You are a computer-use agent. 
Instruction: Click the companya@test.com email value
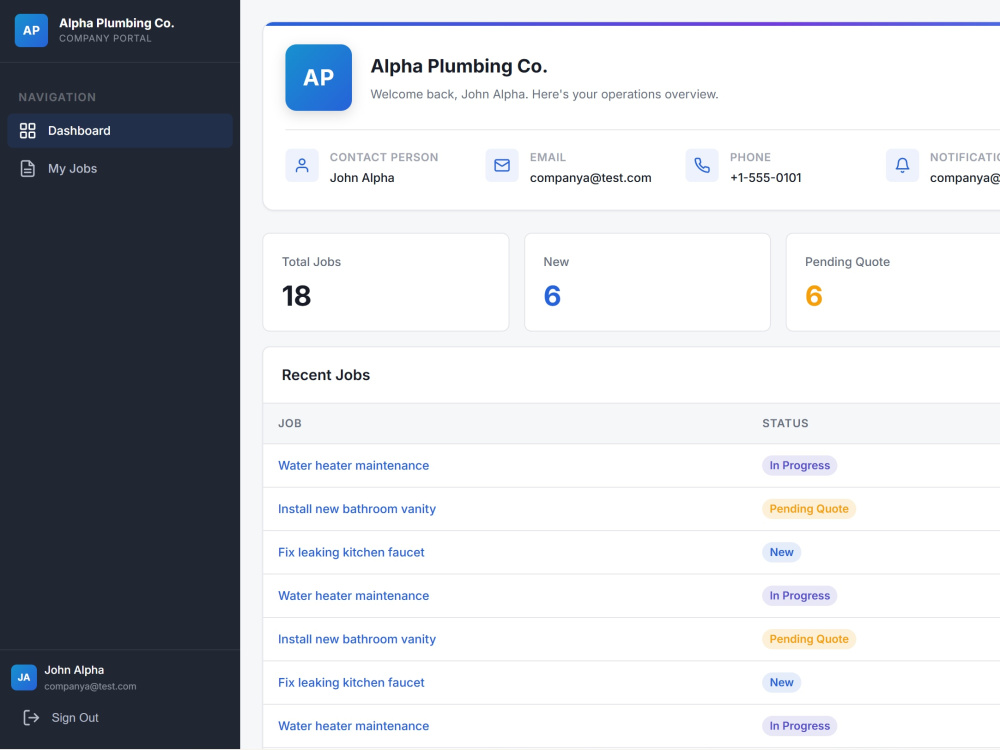[x=591, y=178]
